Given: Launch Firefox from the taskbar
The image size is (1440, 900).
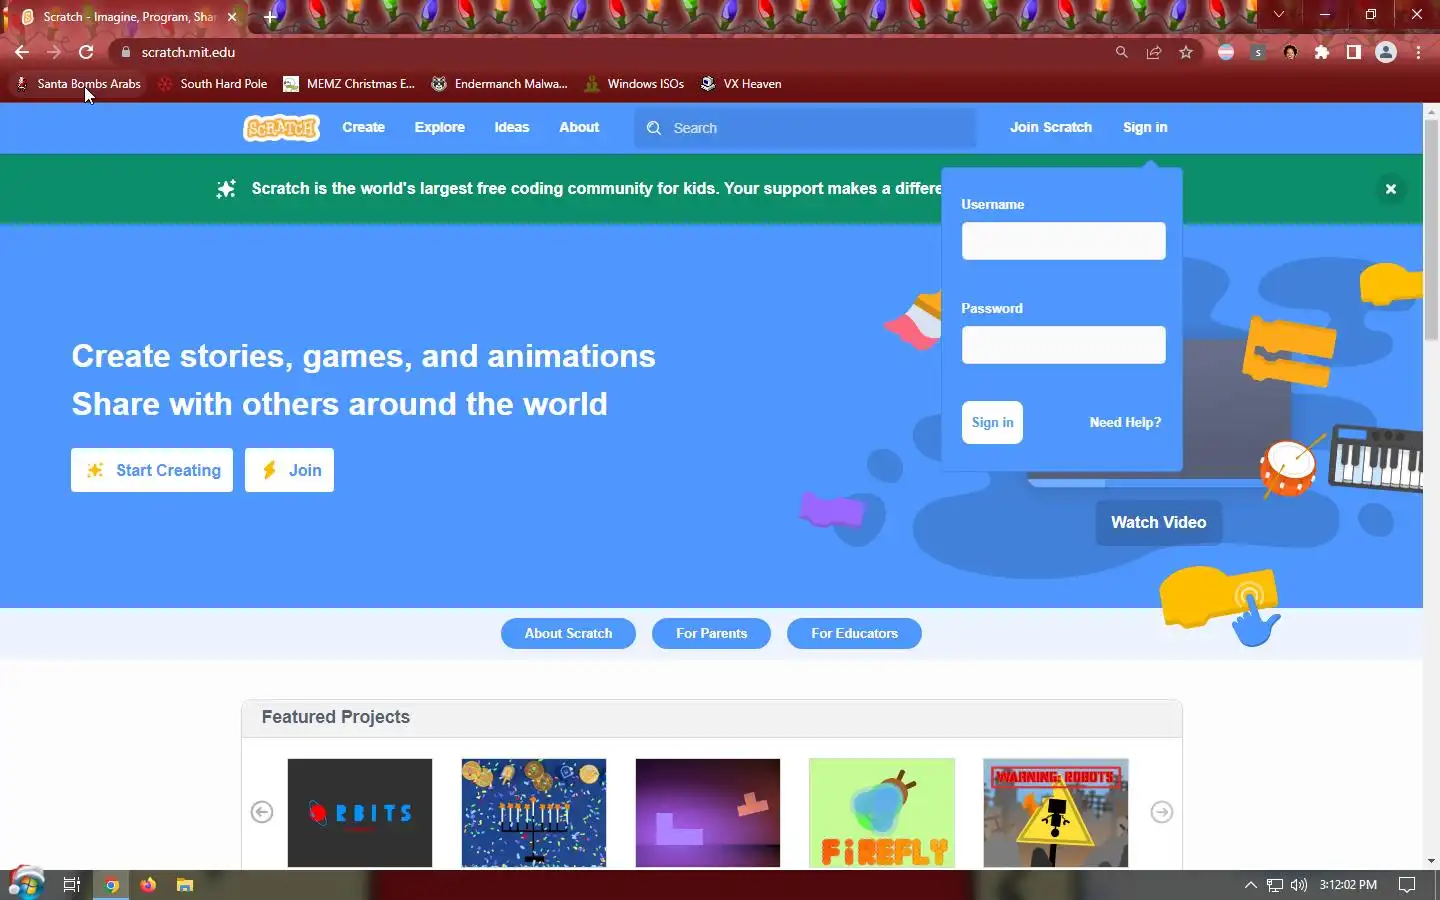Looking at the screenshot, I should click(148, 884).
